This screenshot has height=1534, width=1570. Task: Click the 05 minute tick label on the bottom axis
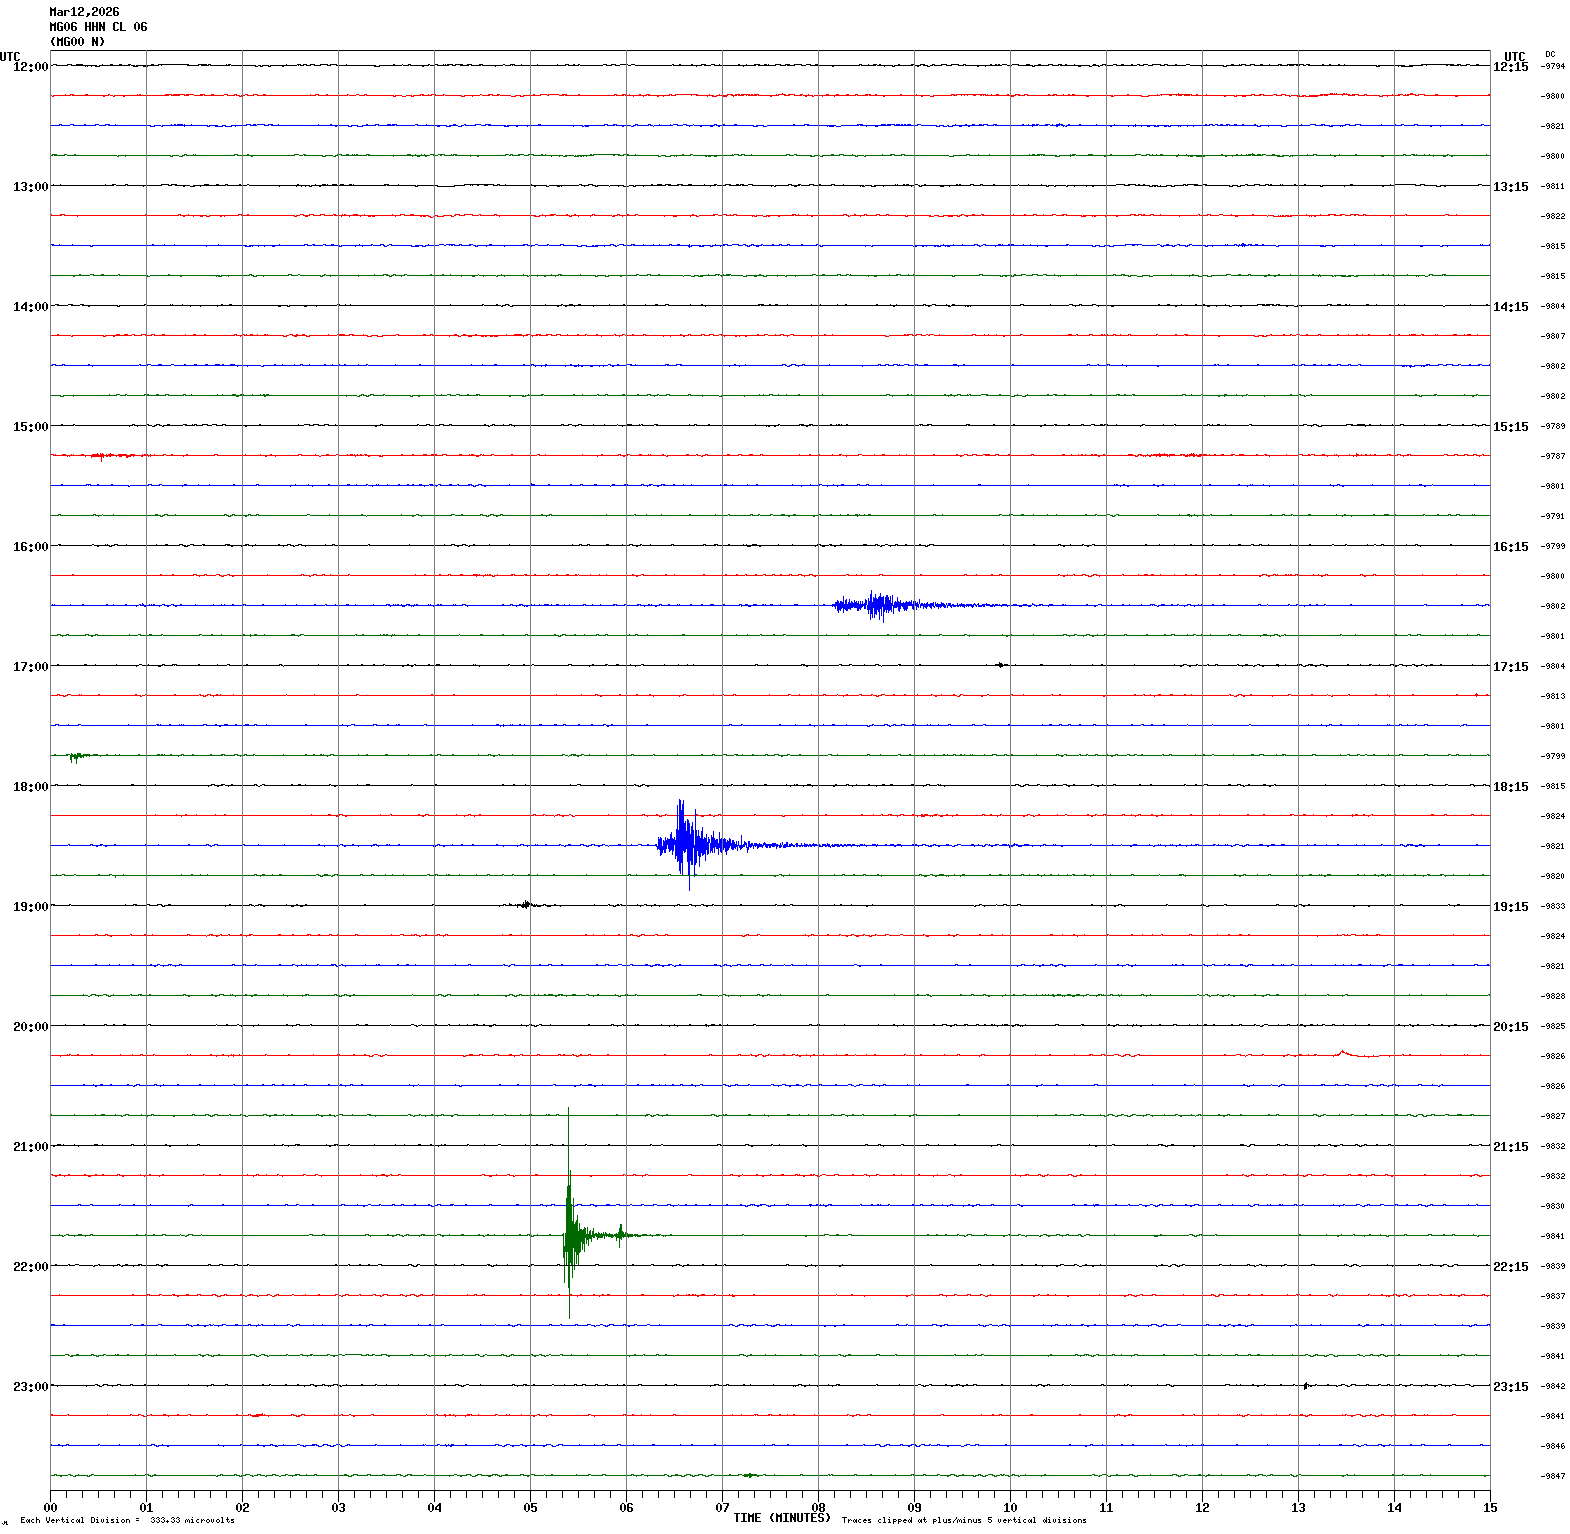click(x=530, y=1507)
